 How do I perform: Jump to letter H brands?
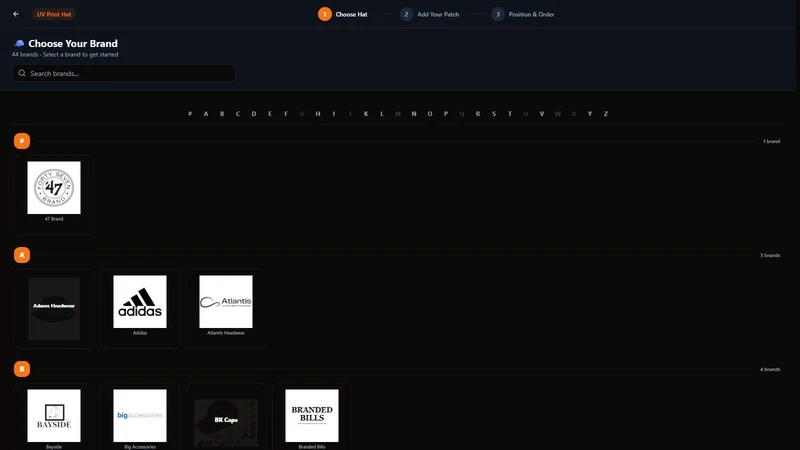318,114
